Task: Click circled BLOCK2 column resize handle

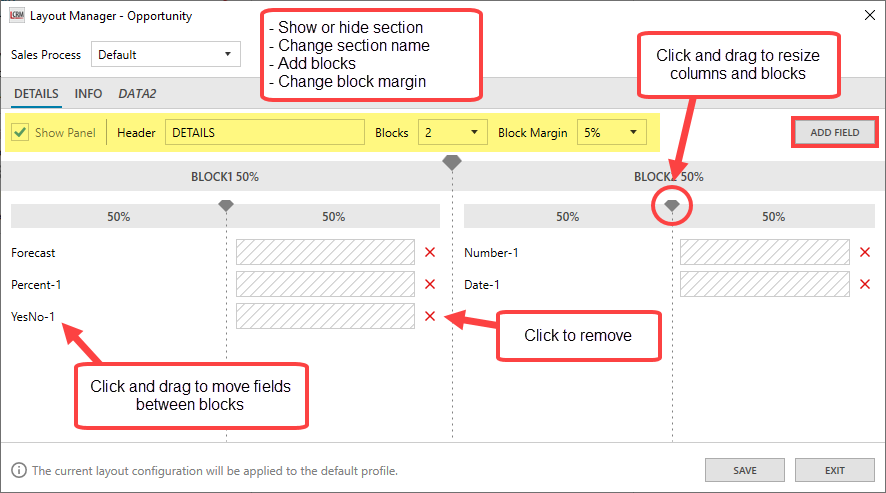Action: coord(672,204)
